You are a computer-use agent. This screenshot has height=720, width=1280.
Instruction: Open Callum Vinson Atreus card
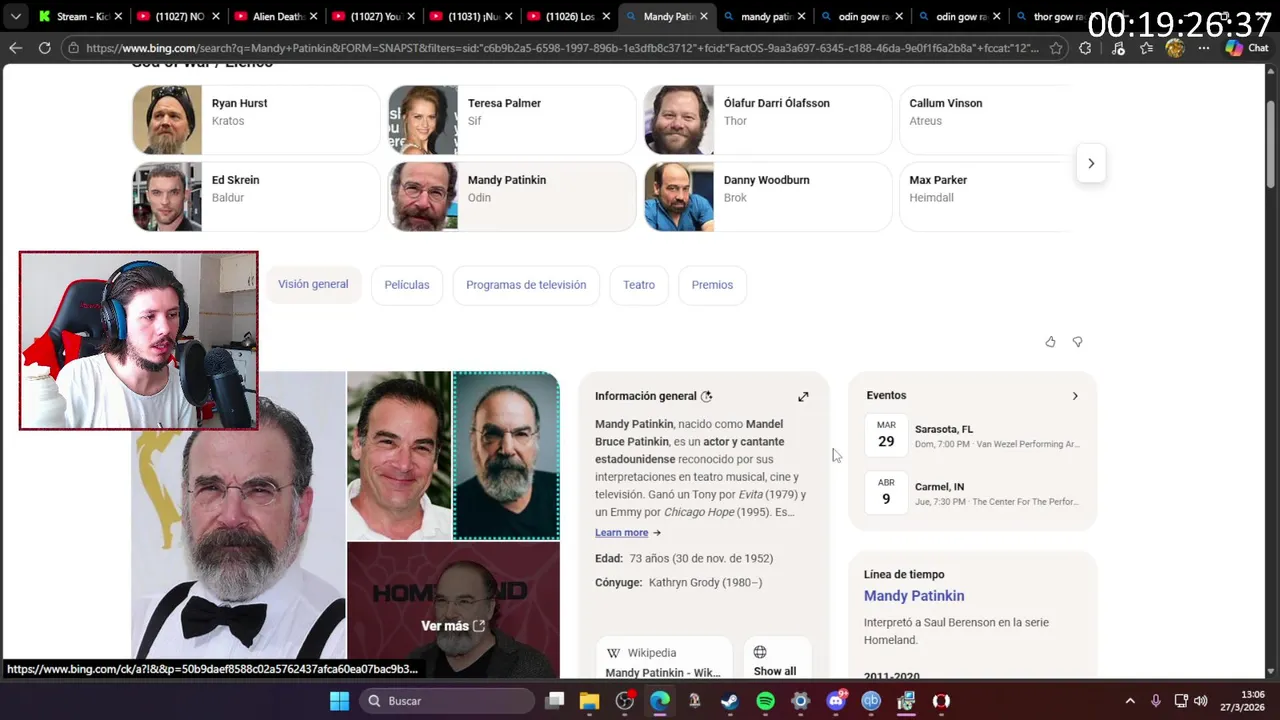pos(985,120)
